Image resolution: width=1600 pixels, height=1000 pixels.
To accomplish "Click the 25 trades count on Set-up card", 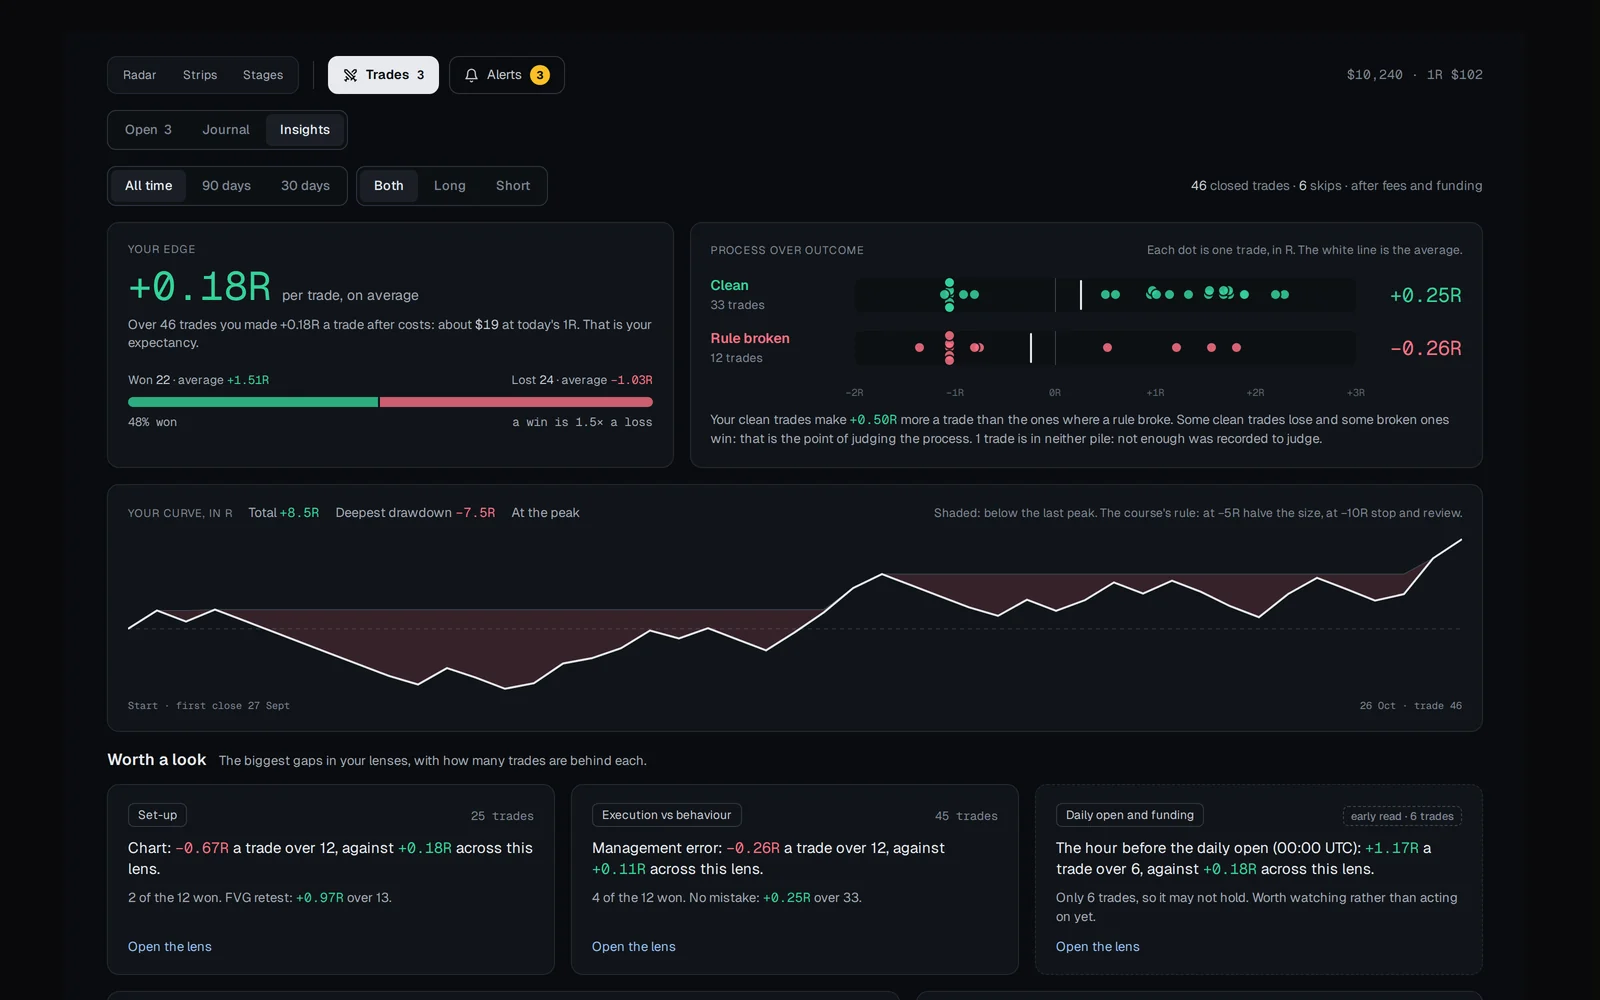I will (502, 816).
